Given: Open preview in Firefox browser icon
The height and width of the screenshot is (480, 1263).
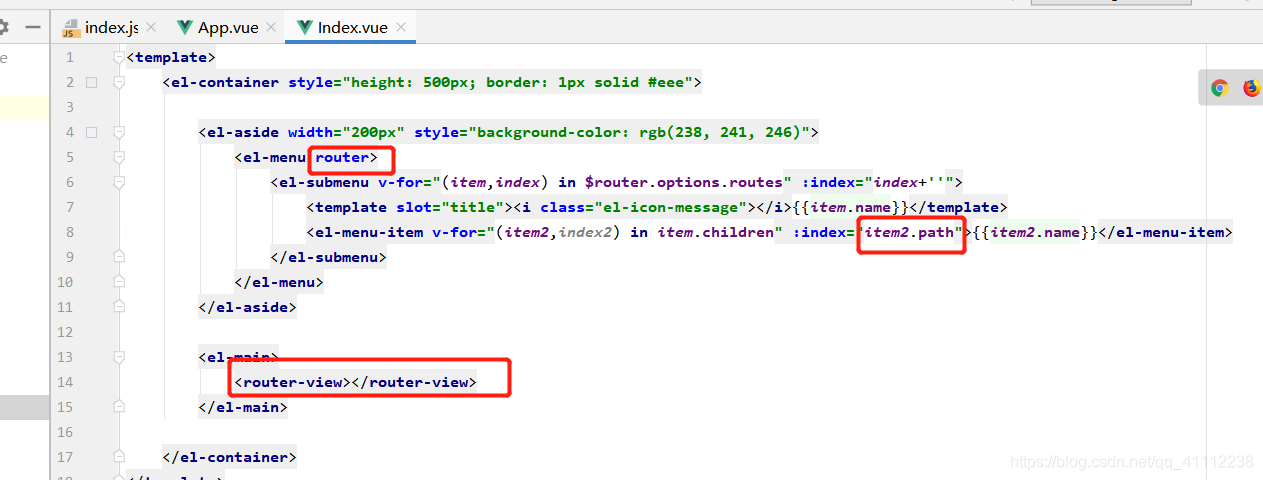Looking at the screenshot, I should tap(1252, 88).
